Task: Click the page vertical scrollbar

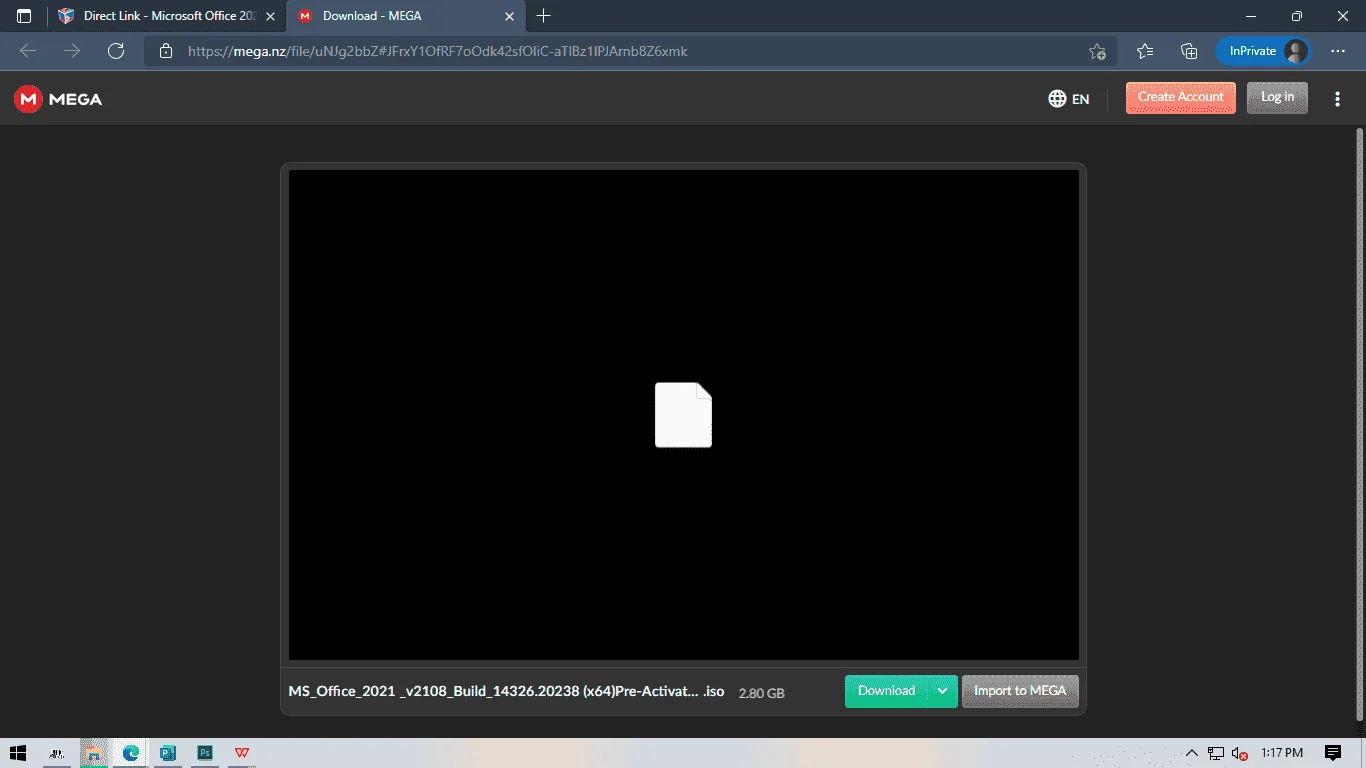Action: click(x=1359, y=423)
